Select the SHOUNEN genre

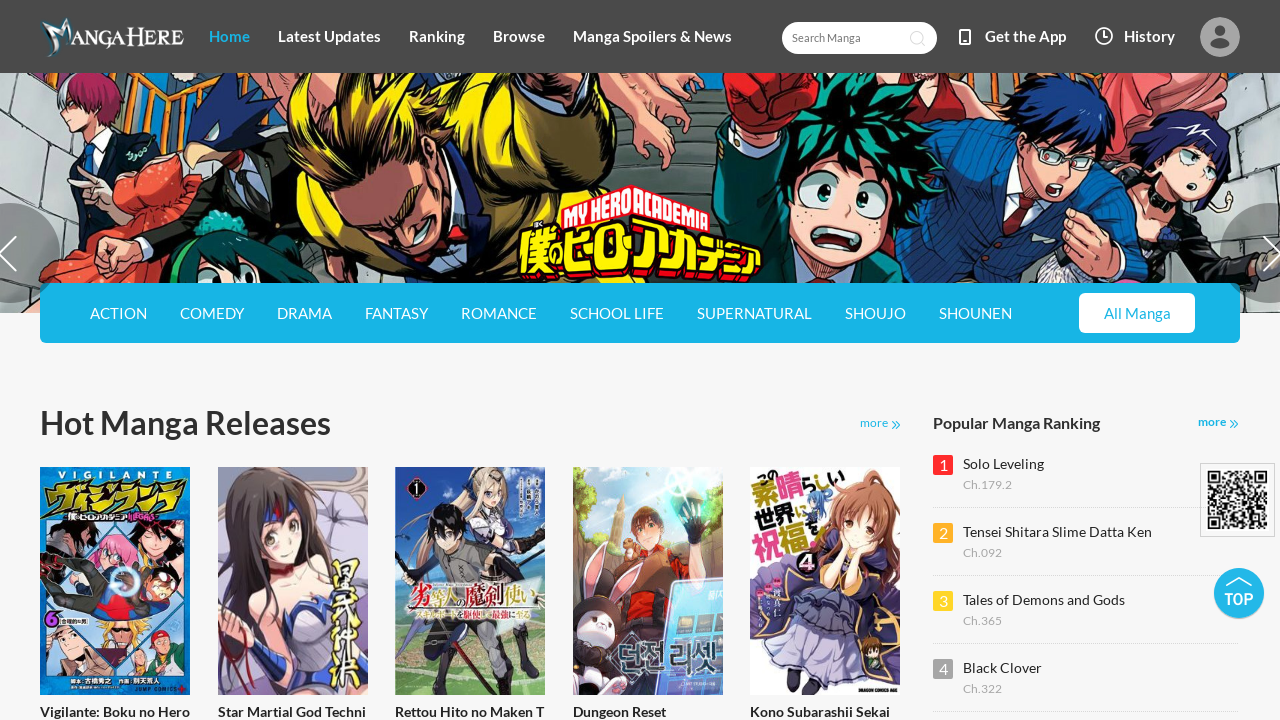tap(975, 313)
